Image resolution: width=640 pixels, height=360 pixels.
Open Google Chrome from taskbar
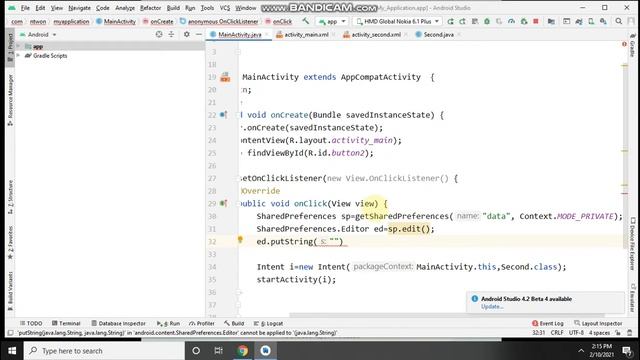tap(242, 351)
